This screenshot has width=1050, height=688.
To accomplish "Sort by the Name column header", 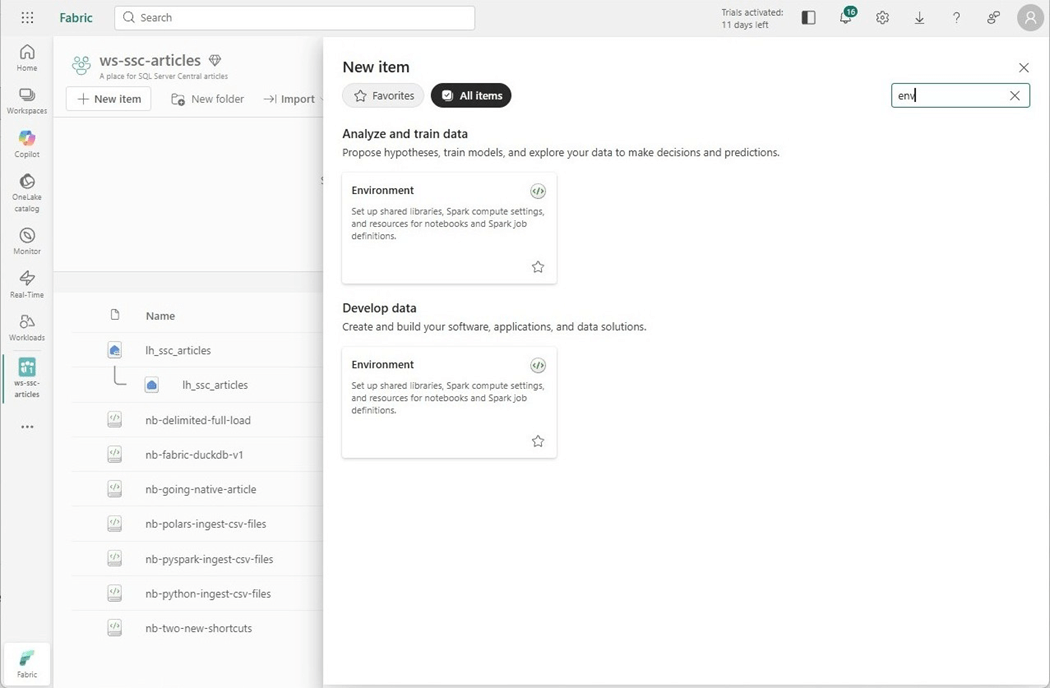I will pyautogui.click(x=160, y=316).
